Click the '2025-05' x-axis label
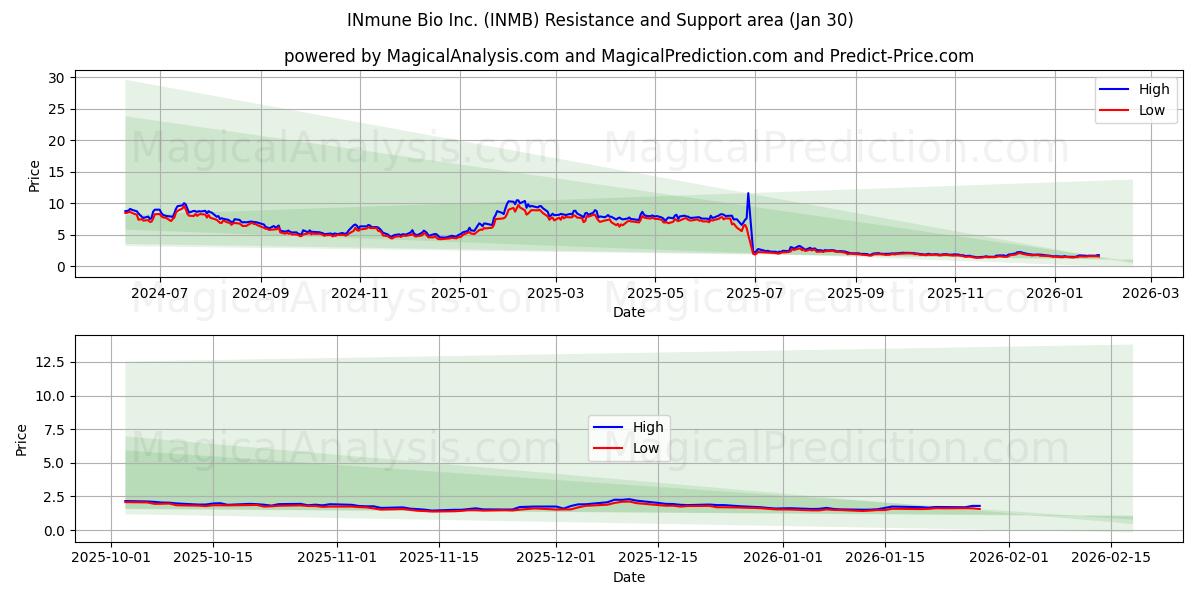 [x=655, y=293]
